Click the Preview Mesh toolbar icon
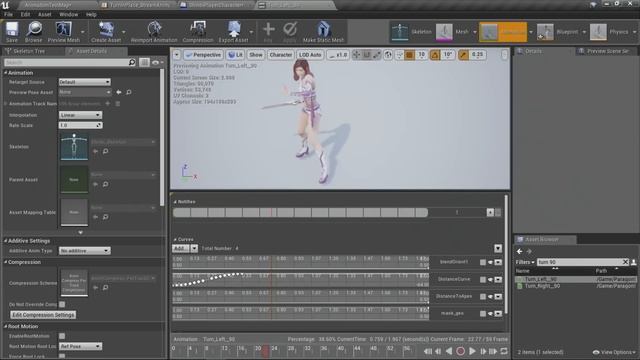640x360 pixels. [64, 32]
